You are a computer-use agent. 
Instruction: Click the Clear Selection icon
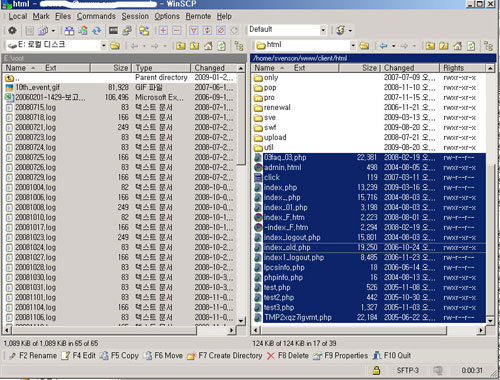(x=221, y=31)
